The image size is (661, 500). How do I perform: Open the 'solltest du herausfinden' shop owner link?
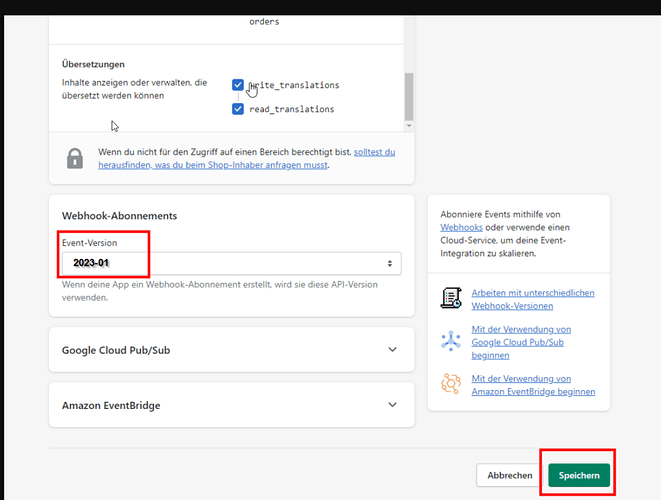(x=247, y=159)
